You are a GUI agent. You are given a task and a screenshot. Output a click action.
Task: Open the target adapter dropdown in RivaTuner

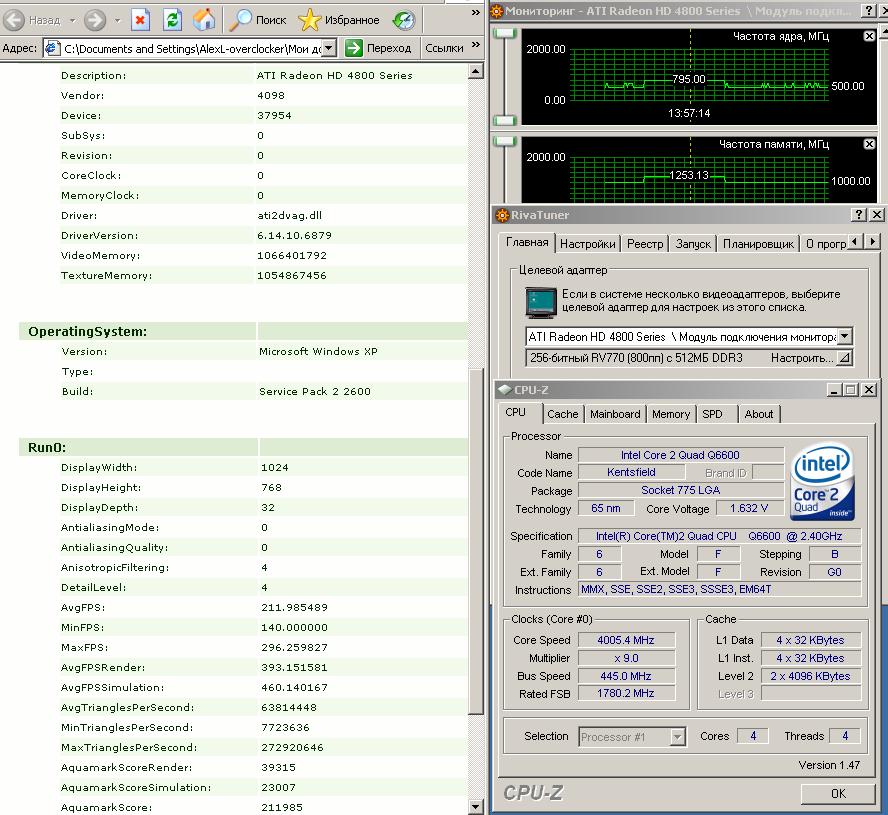[x=844, y=336]
